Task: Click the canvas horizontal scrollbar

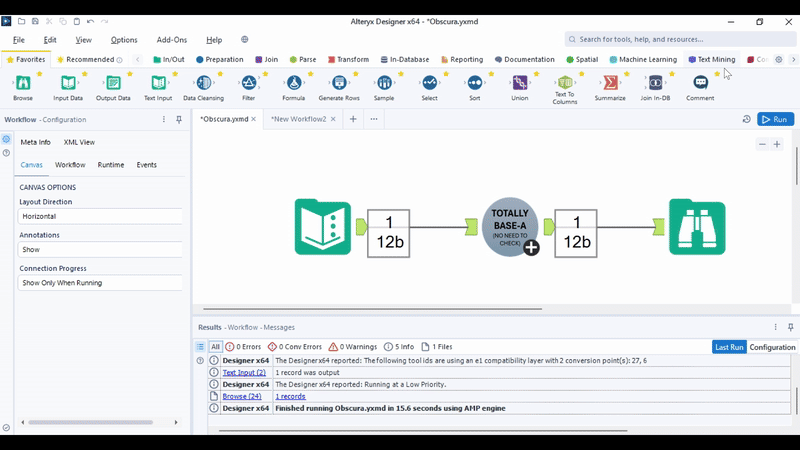Action: (x=372, y=309)
